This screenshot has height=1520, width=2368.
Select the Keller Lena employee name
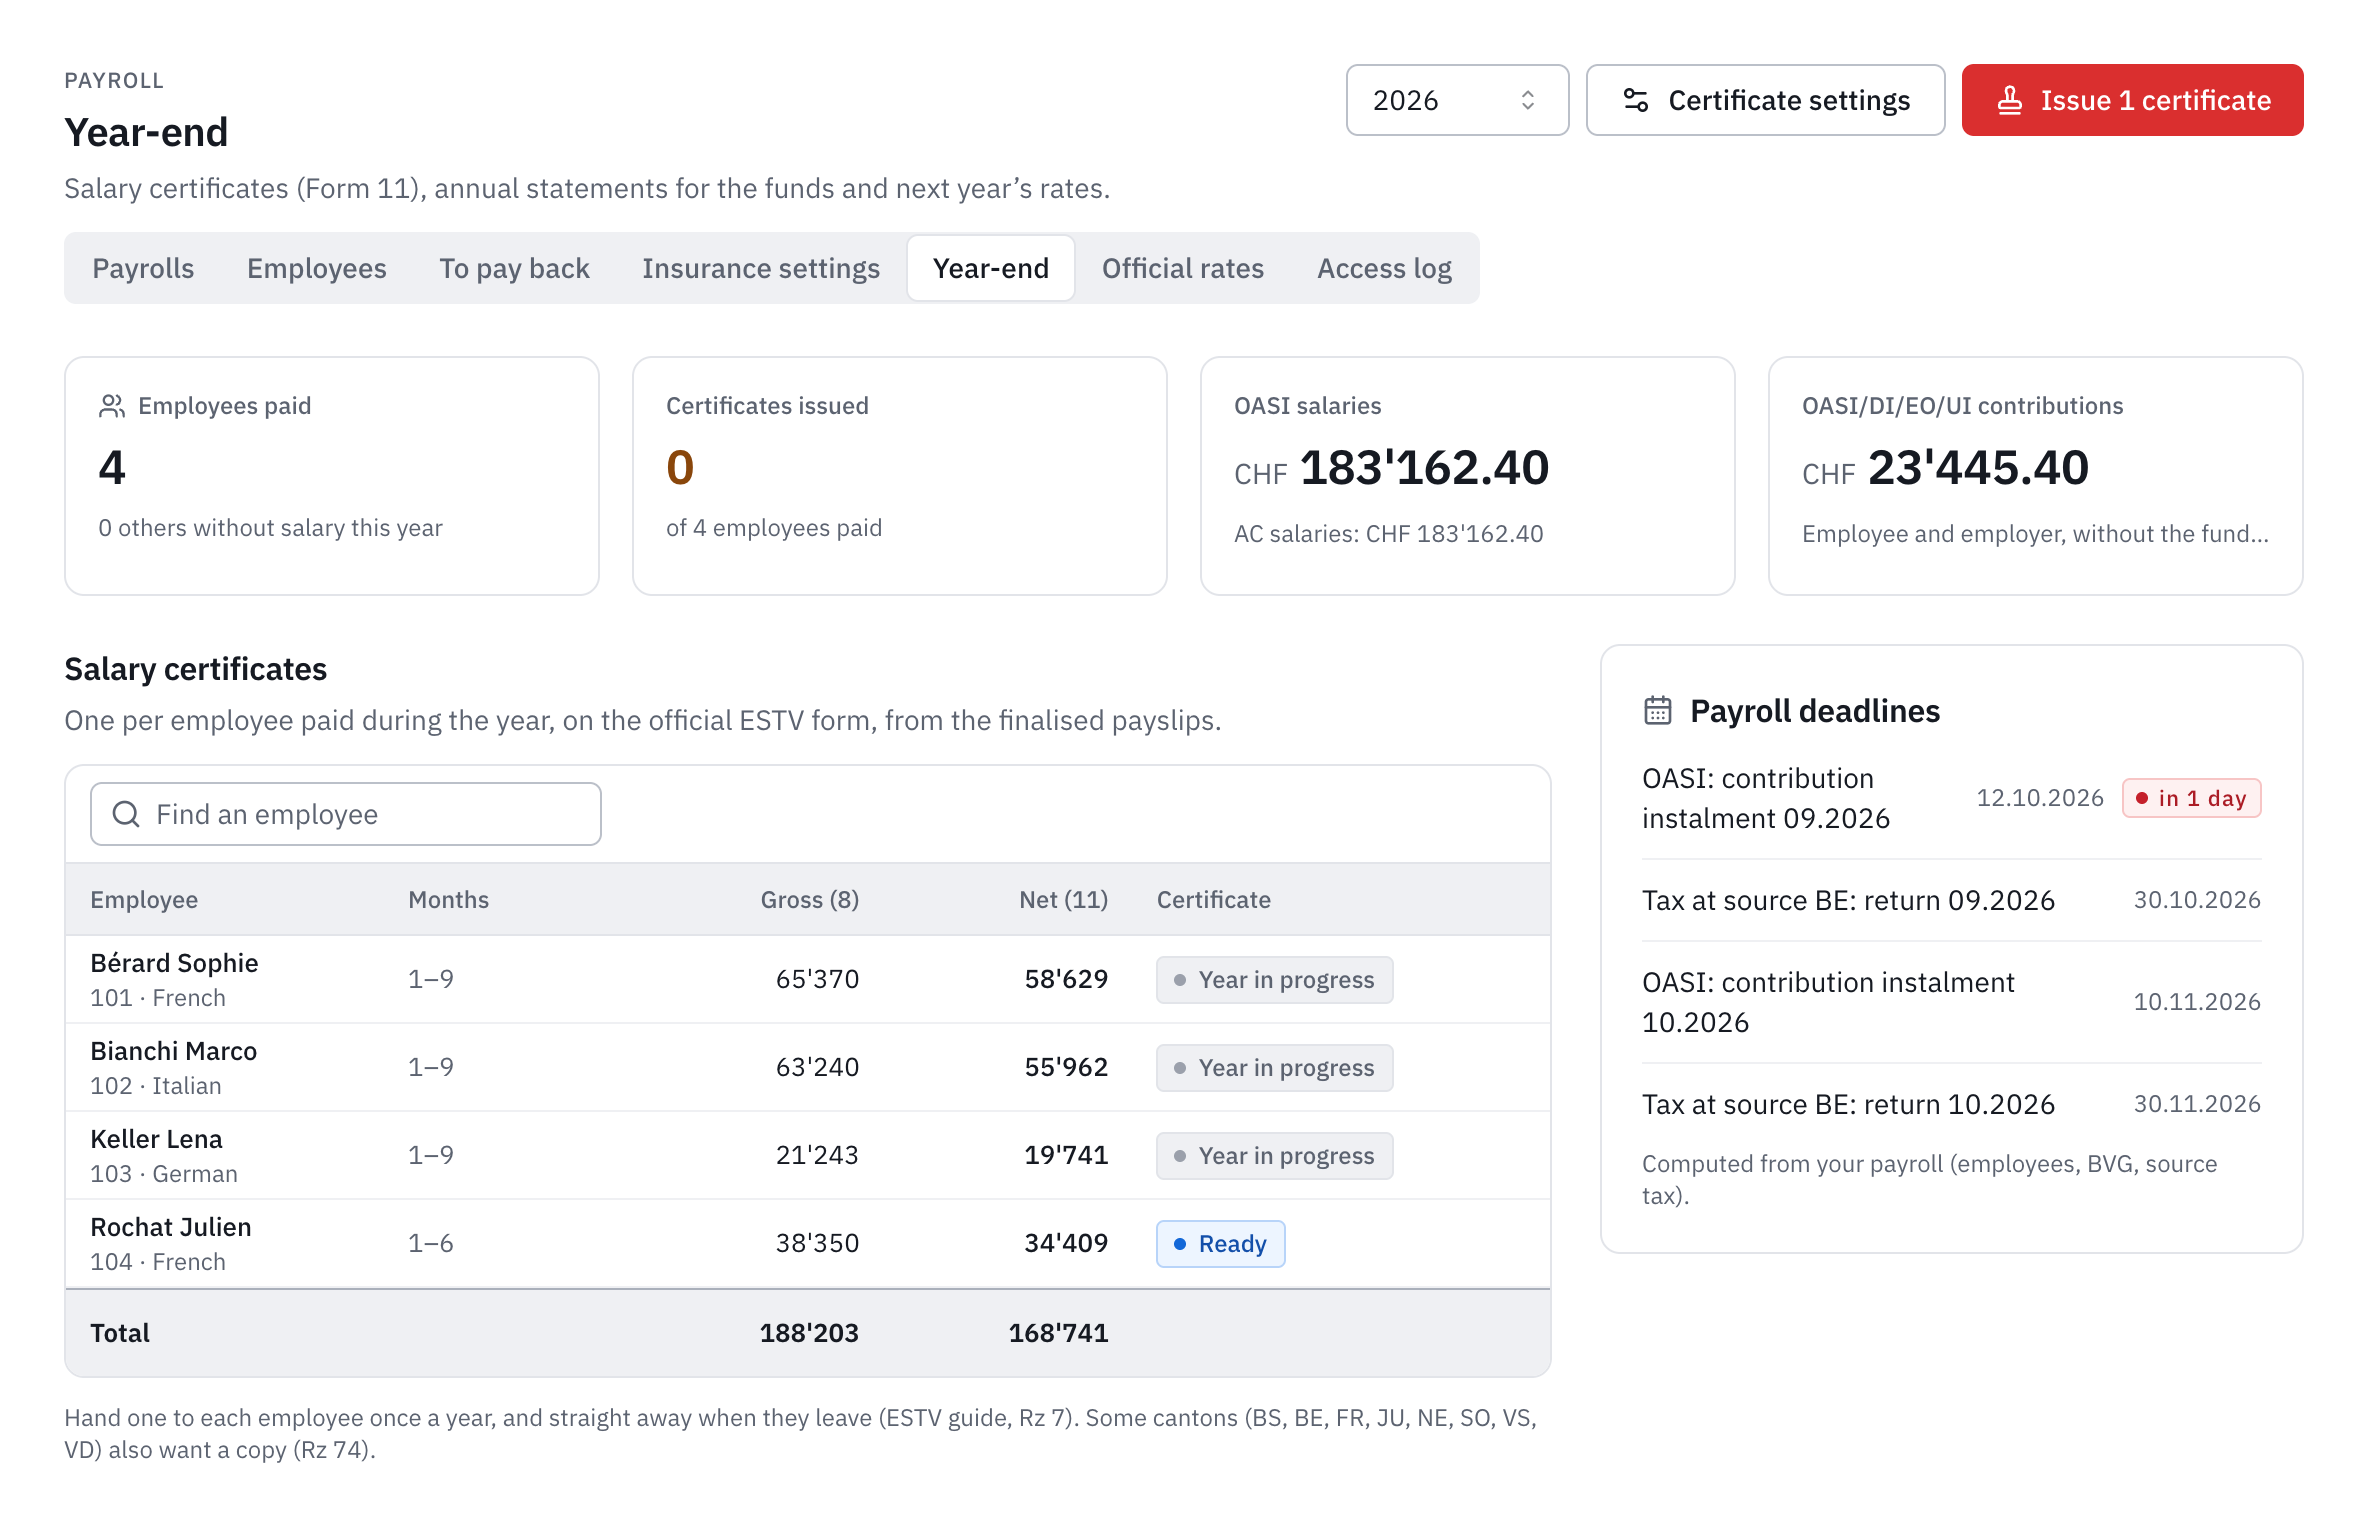156,1138
